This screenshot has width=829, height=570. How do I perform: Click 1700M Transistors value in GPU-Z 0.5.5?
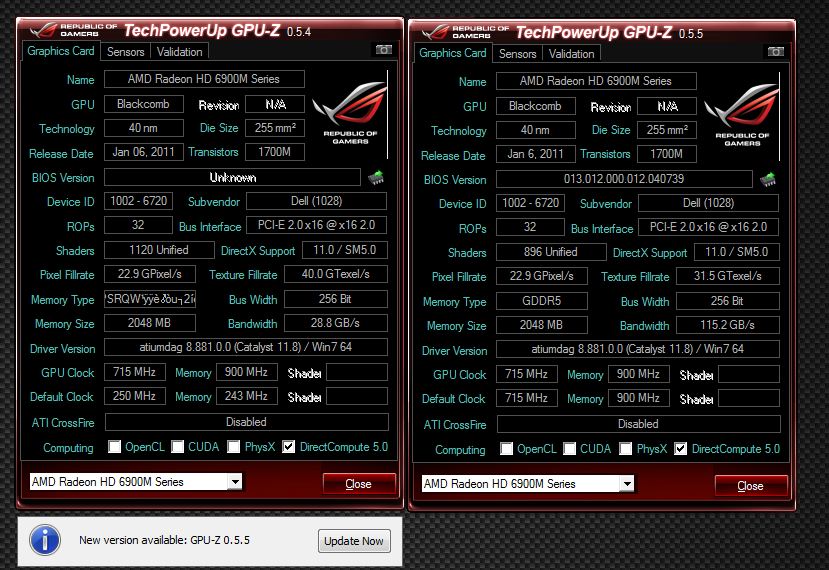(667, 154)
